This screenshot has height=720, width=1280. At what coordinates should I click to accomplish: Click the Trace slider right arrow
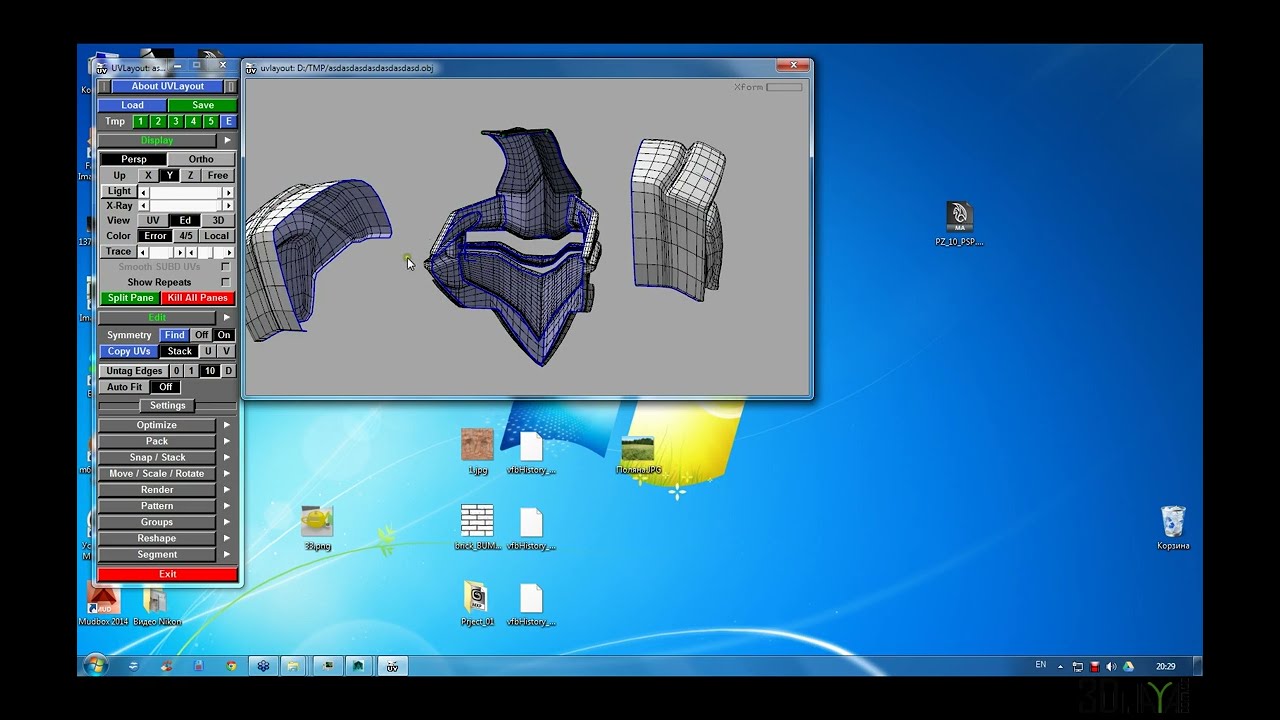[x=229, y=252]
